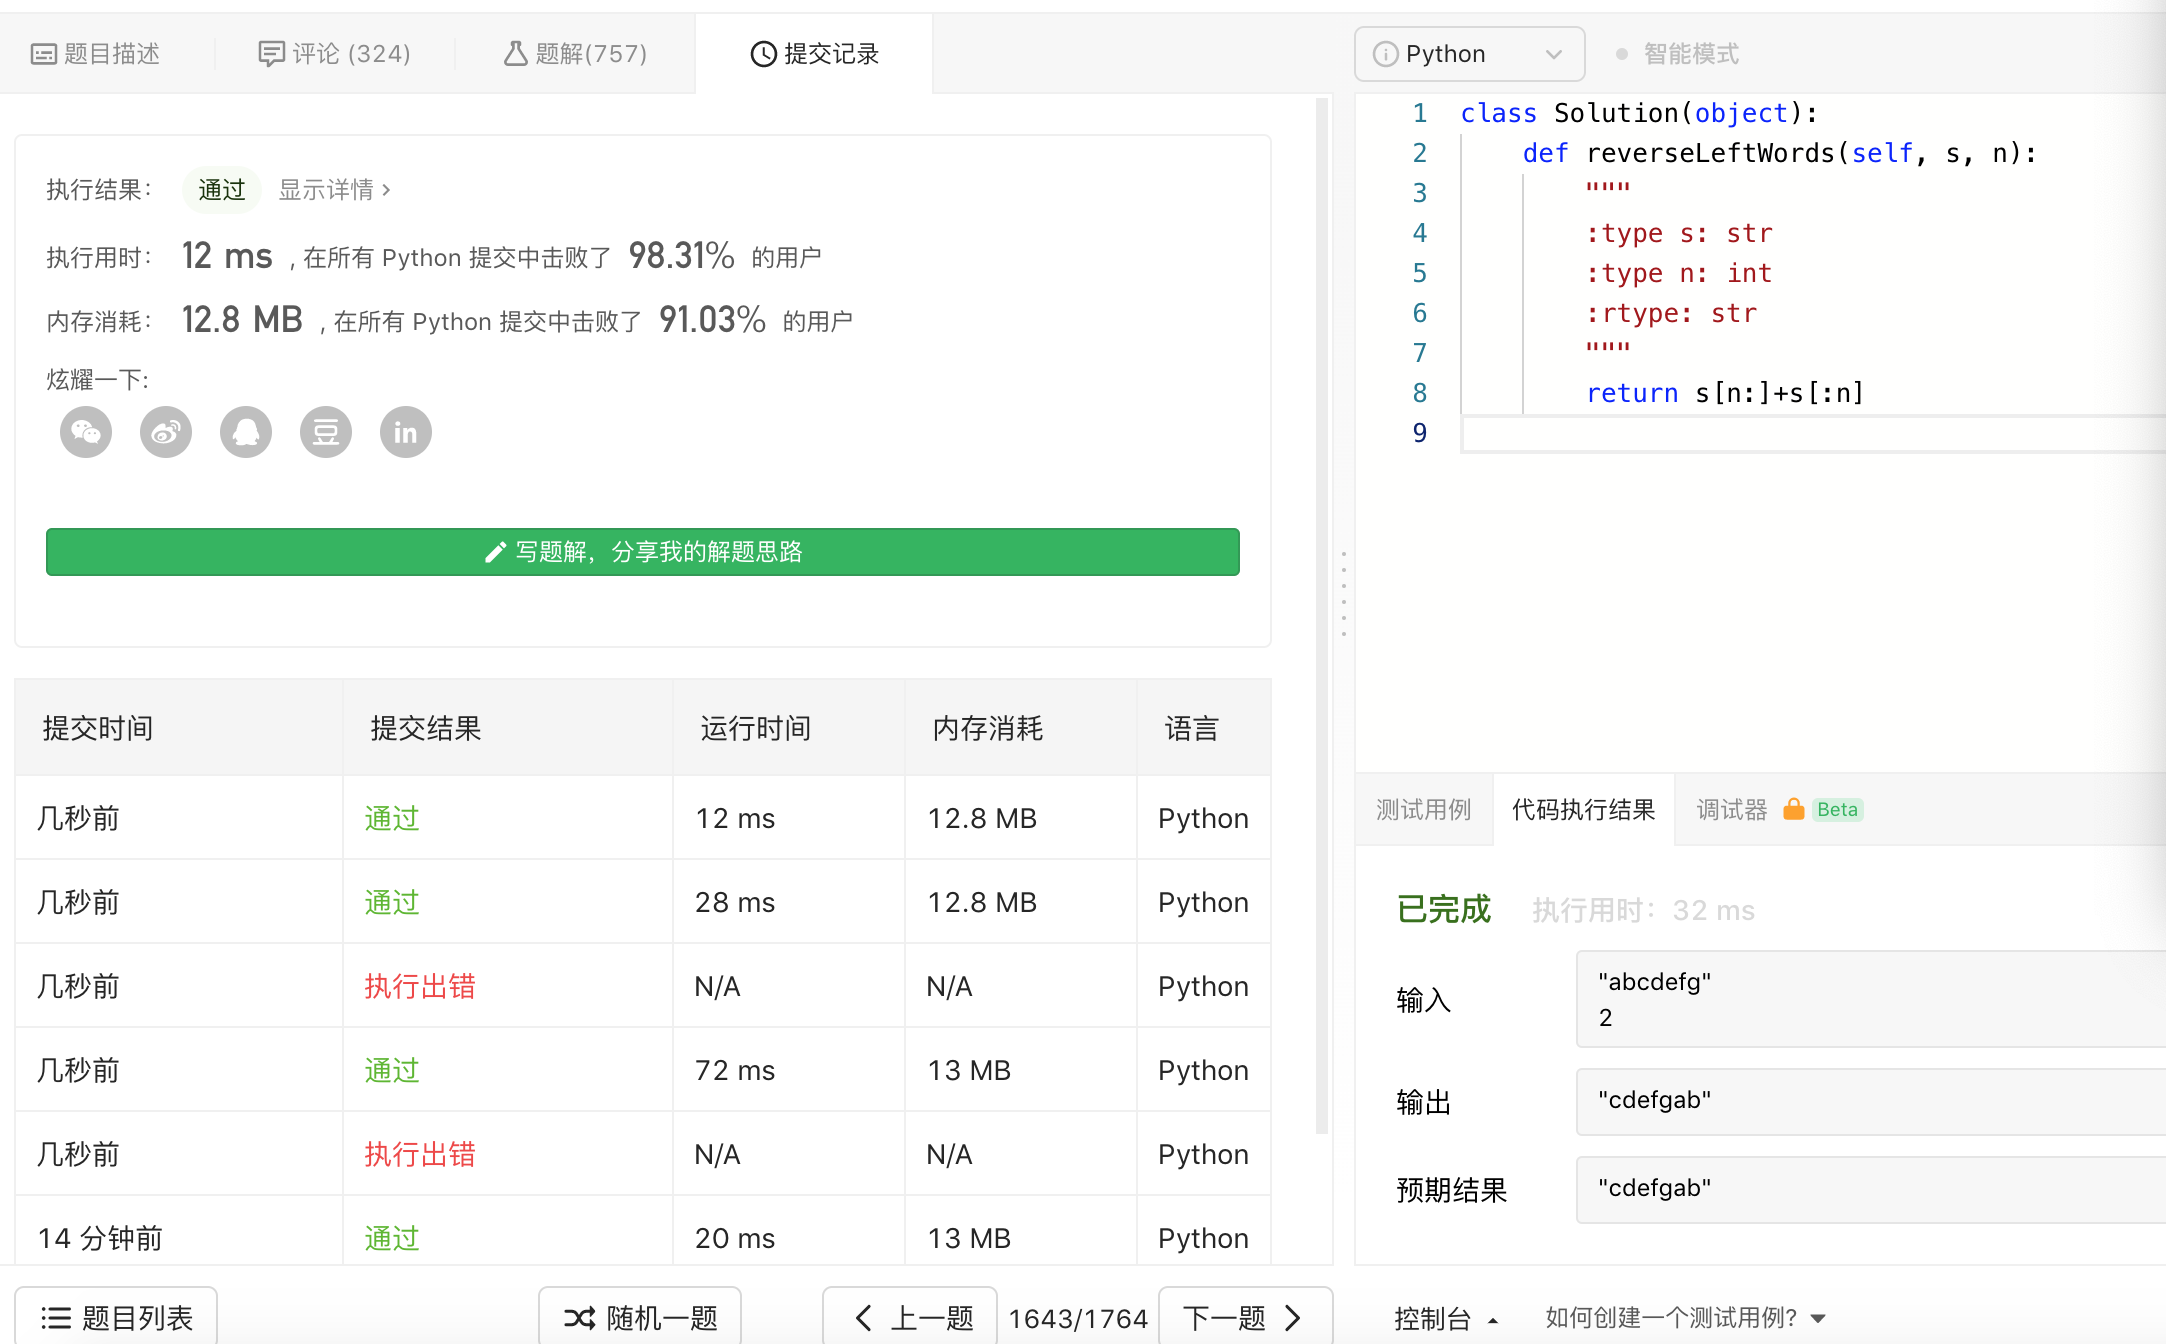Go to 下一题 next problem
This screenshot has width=2166, height=1344.
(1245, 1317)
